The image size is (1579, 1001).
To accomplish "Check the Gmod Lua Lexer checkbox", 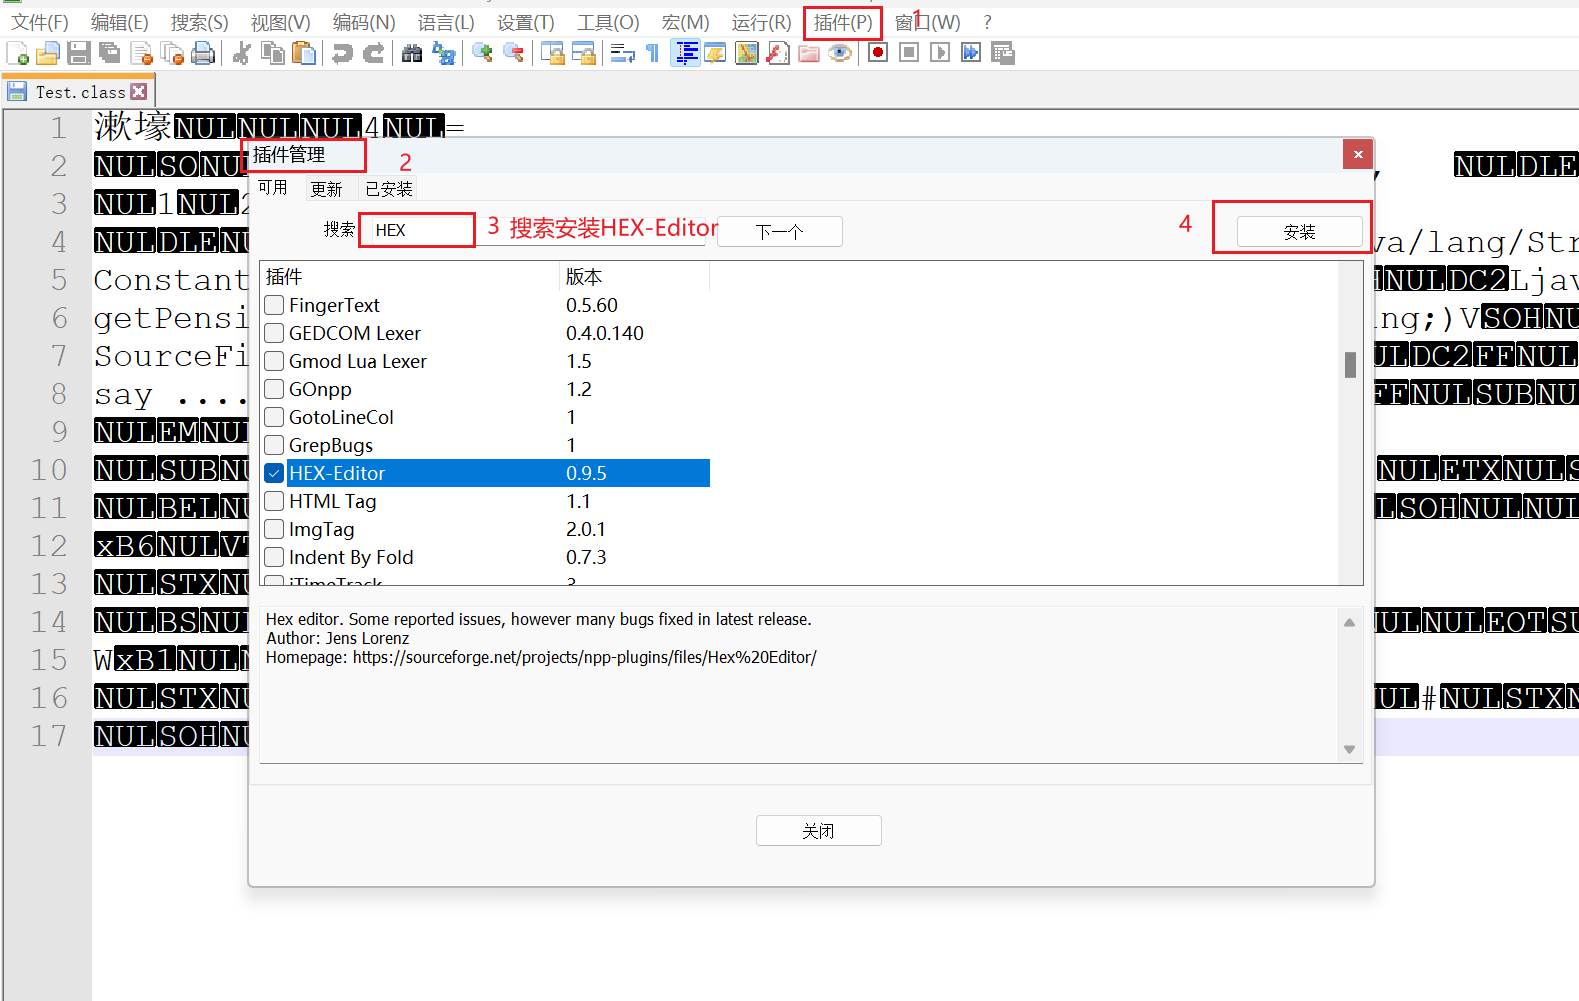I will pos(274,361).
